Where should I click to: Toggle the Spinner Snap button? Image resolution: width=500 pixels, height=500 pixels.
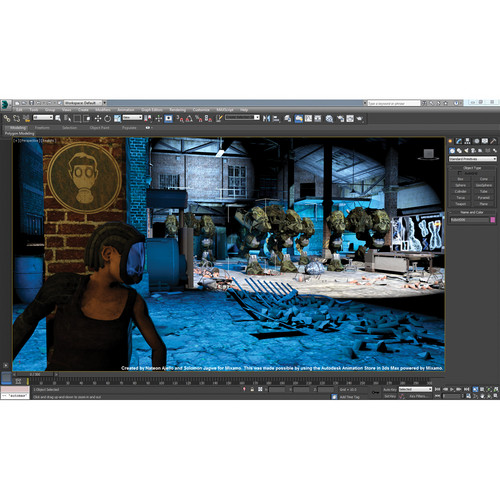pyautogui.click(x=208, y=118)
